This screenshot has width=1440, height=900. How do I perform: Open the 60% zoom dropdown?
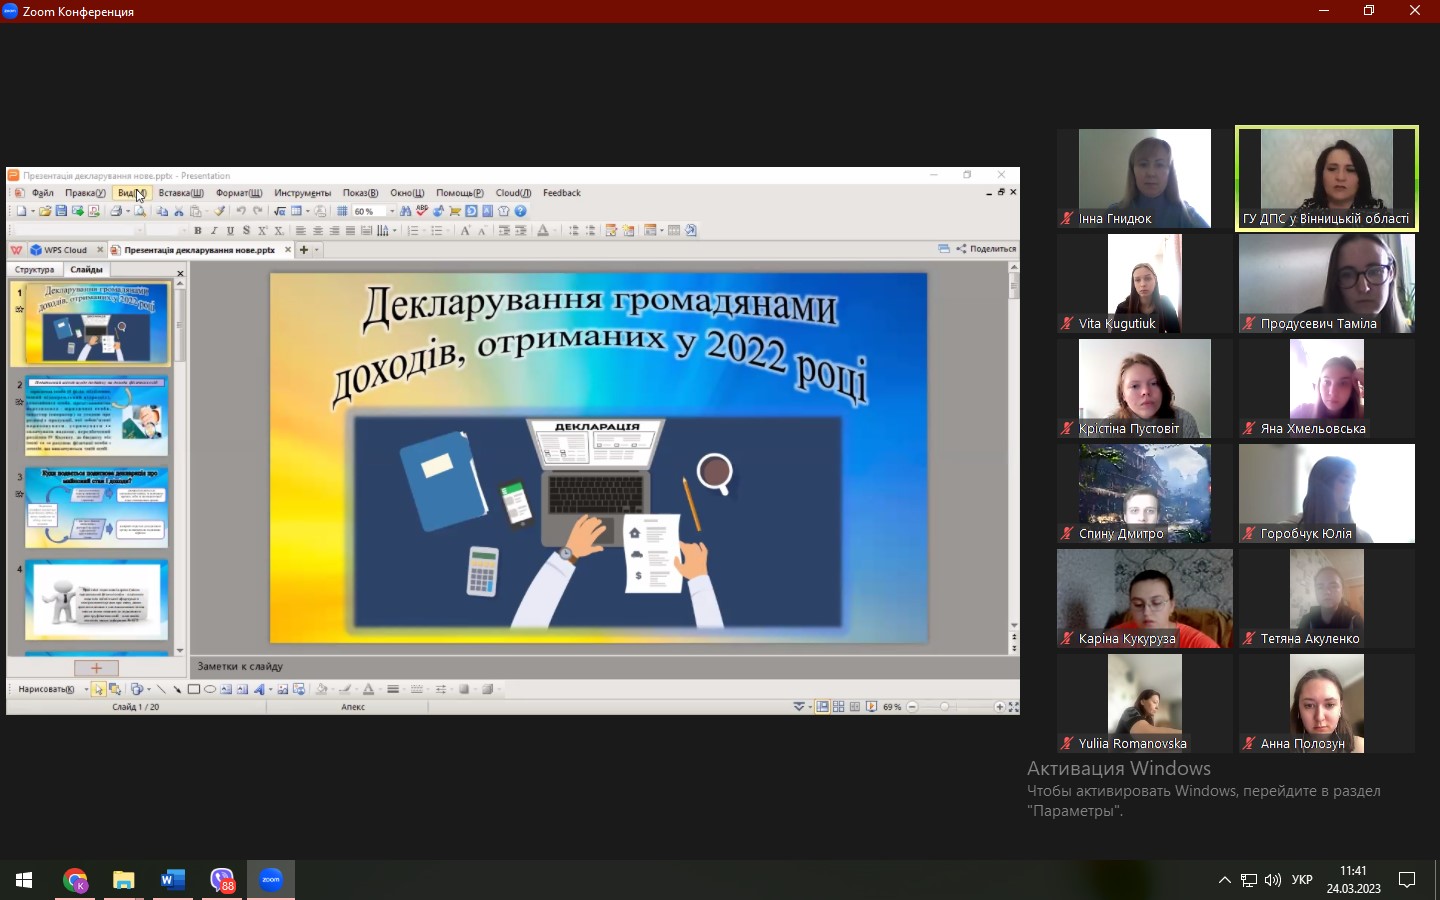pyautogui.click(x=392, y=211)
